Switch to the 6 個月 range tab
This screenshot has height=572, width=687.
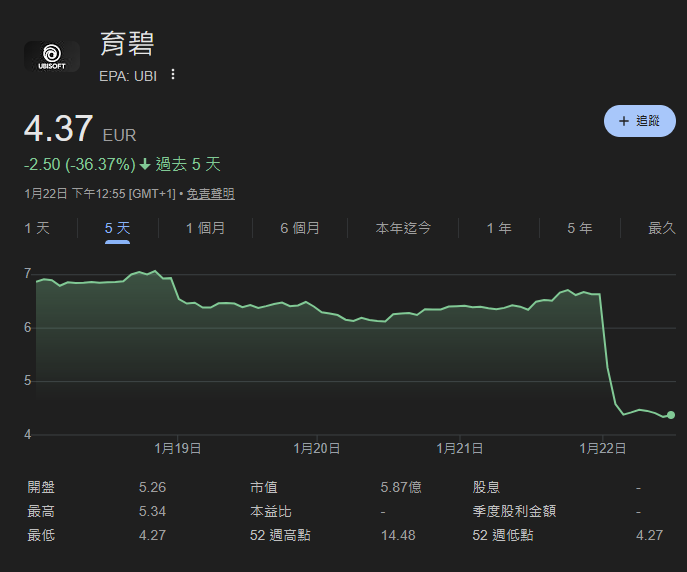click(x=300, y=228)
